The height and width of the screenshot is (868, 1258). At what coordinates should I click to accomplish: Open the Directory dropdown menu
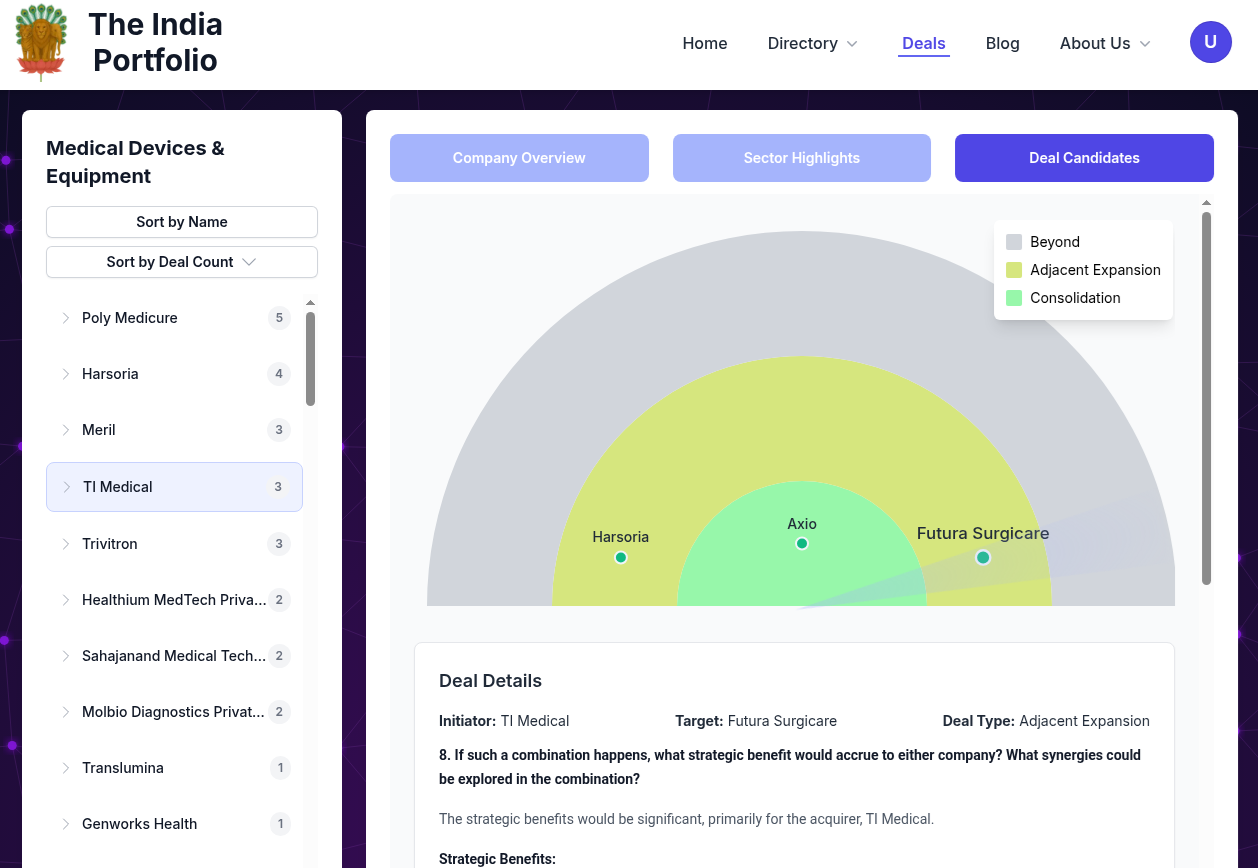812,43
